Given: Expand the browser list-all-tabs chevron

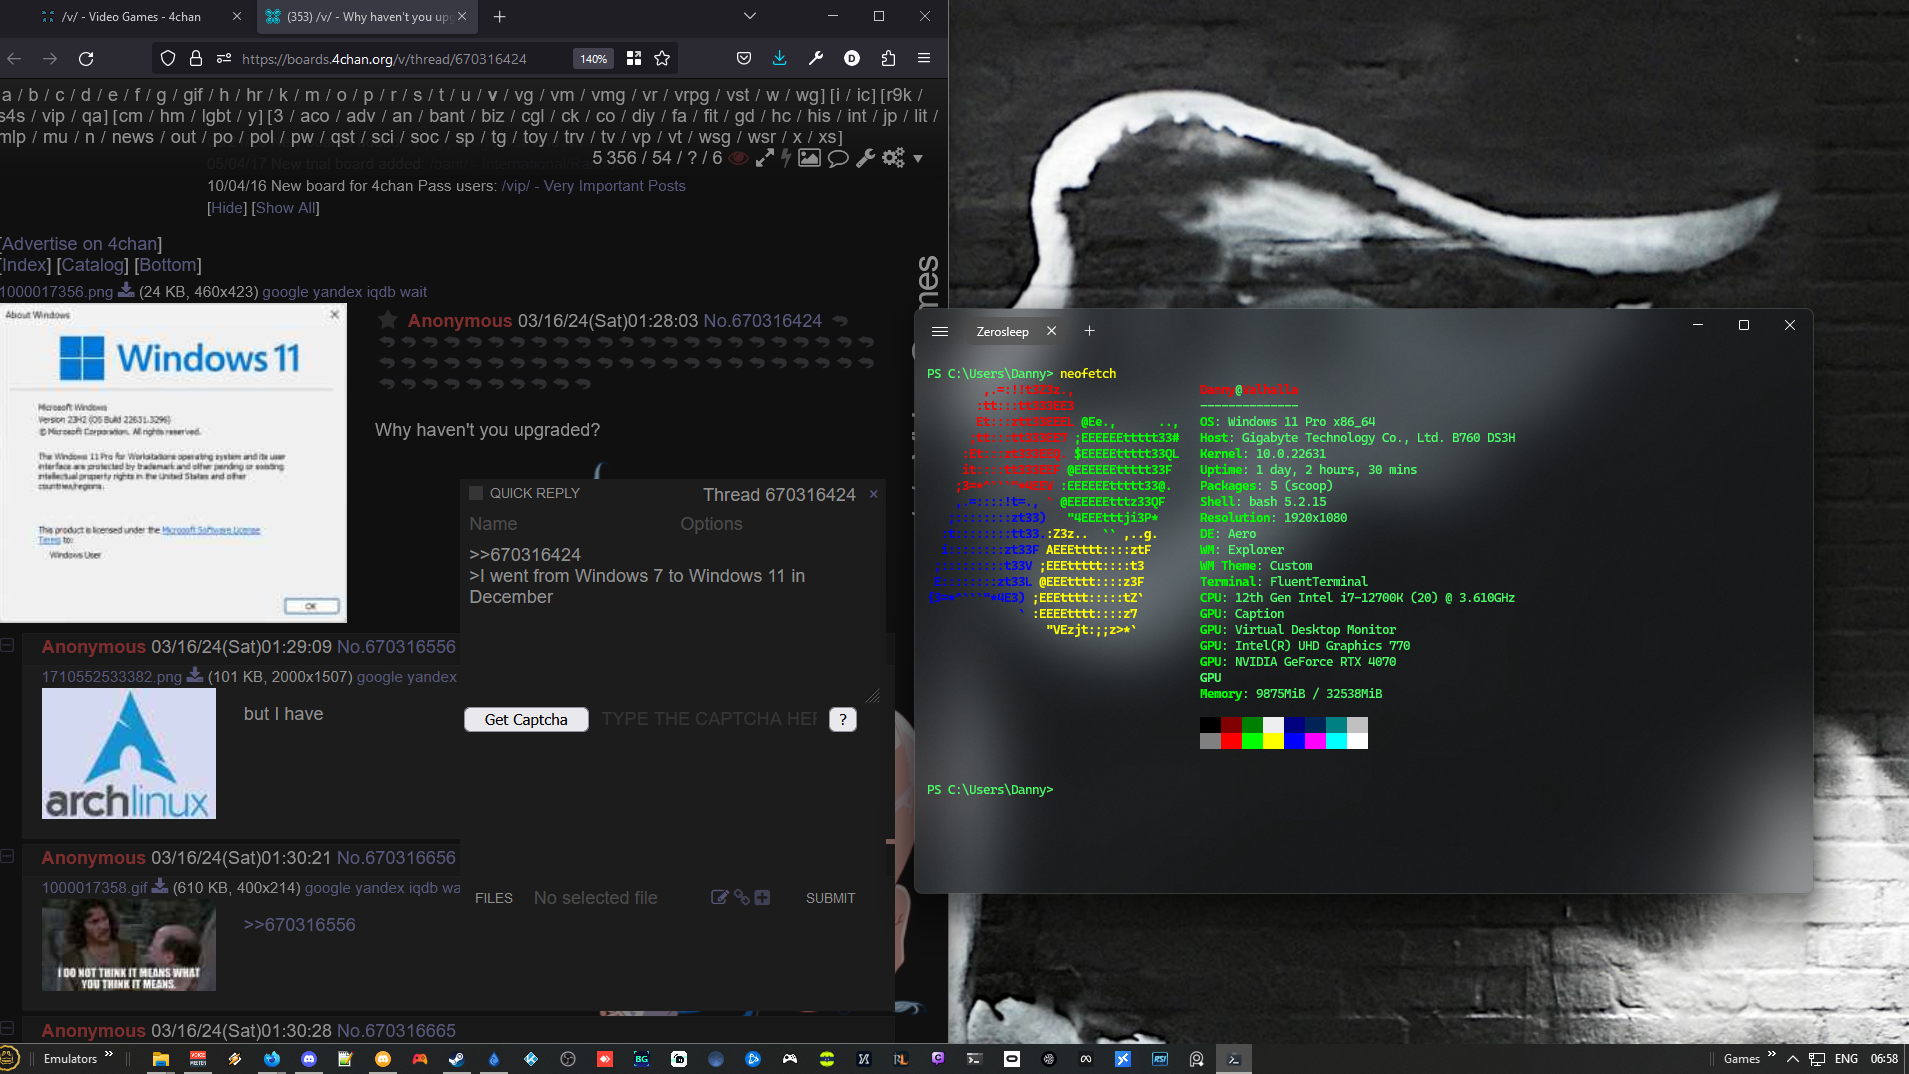Looking at the screenshot, I should 750,16.
